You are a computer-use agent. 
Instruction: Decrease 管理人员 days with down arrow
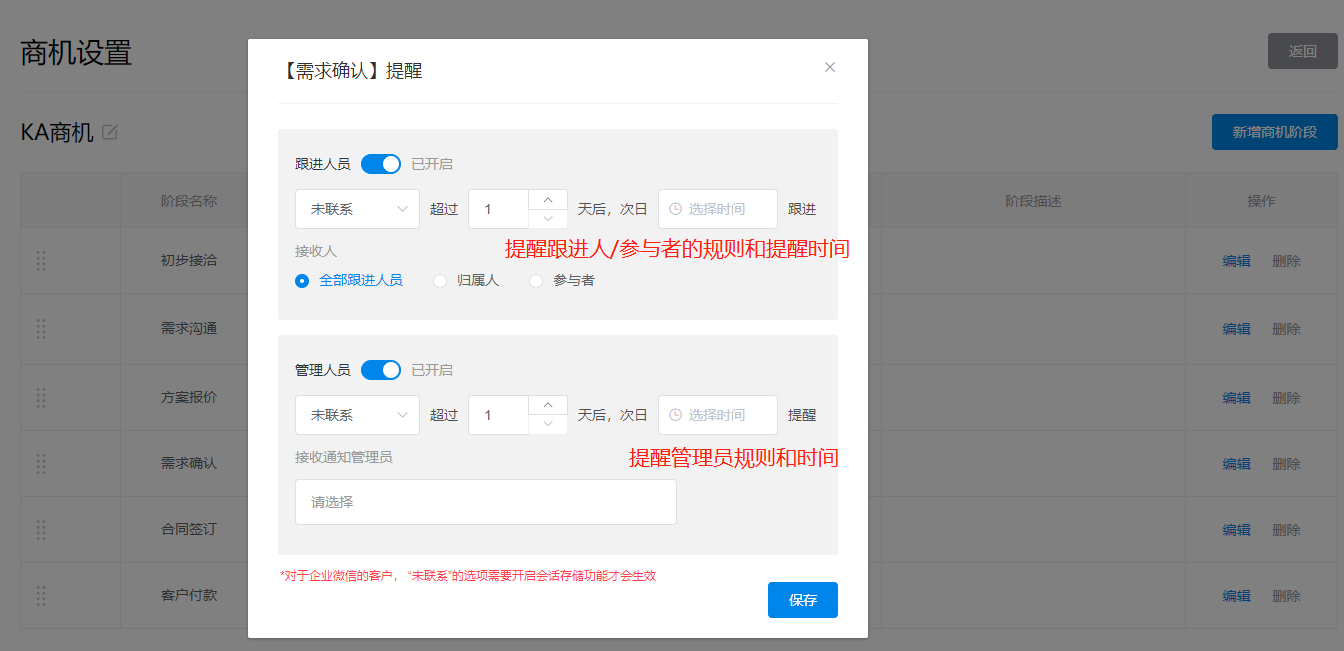(x=547, y=424)
